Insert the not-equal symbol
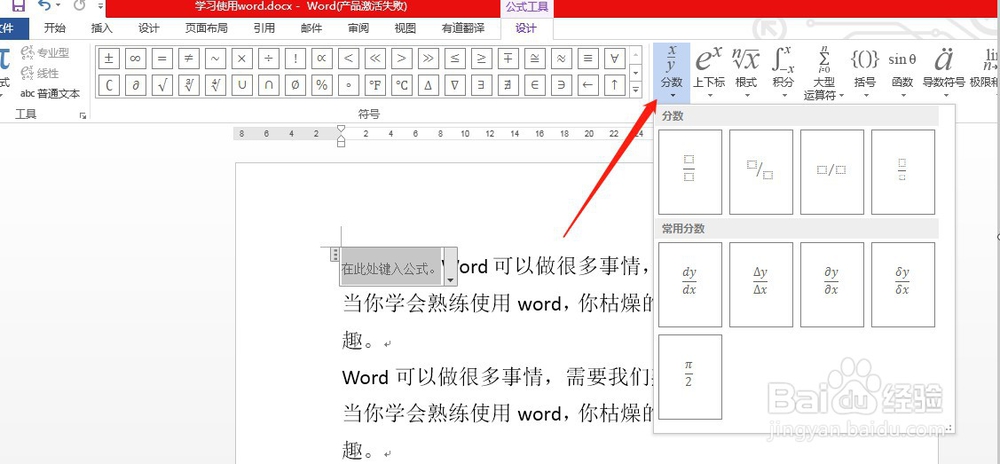Screen dimensions: 1000x464 coord(188,59)
